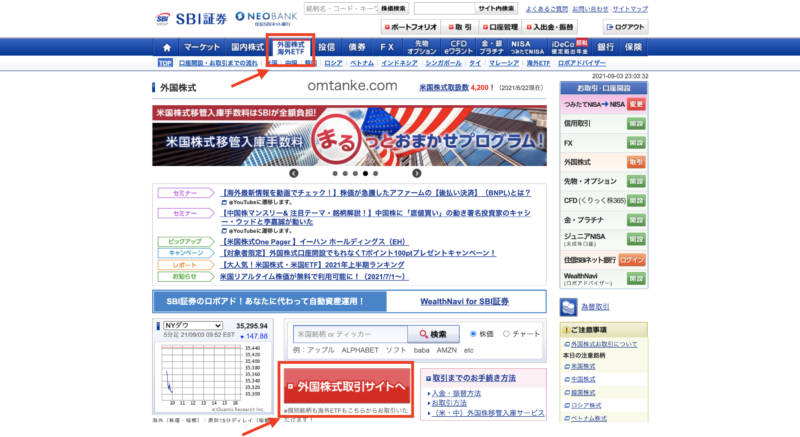The width and height of the screenshot is (800, 437).
Task: Show previous banner with left arrow
Action: click(x=293, y=173)
